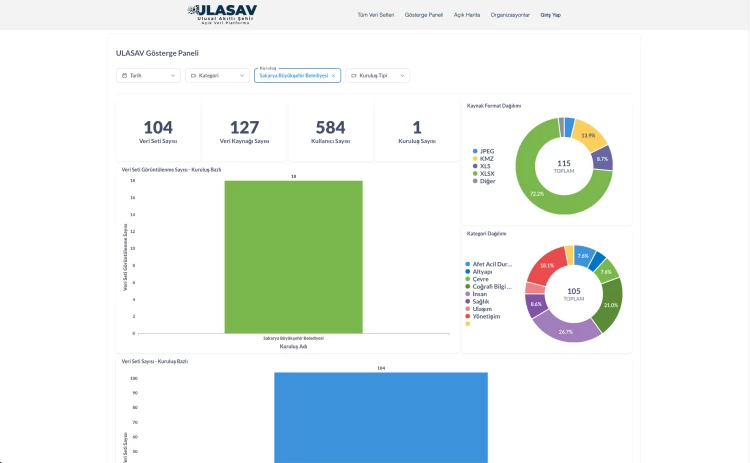The height and width of the screenshot is (463, 750).
Task: Click the folder icon in Kuruluş Tipi filter
Action: (355, 75)
